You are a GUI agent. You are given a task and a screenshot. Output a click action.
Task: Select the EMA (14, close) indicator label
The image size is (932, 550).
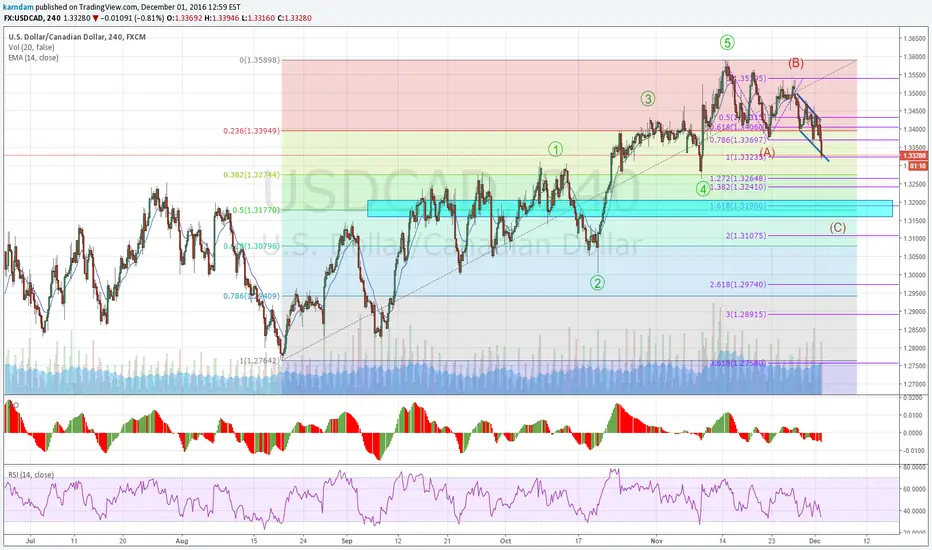33,58
